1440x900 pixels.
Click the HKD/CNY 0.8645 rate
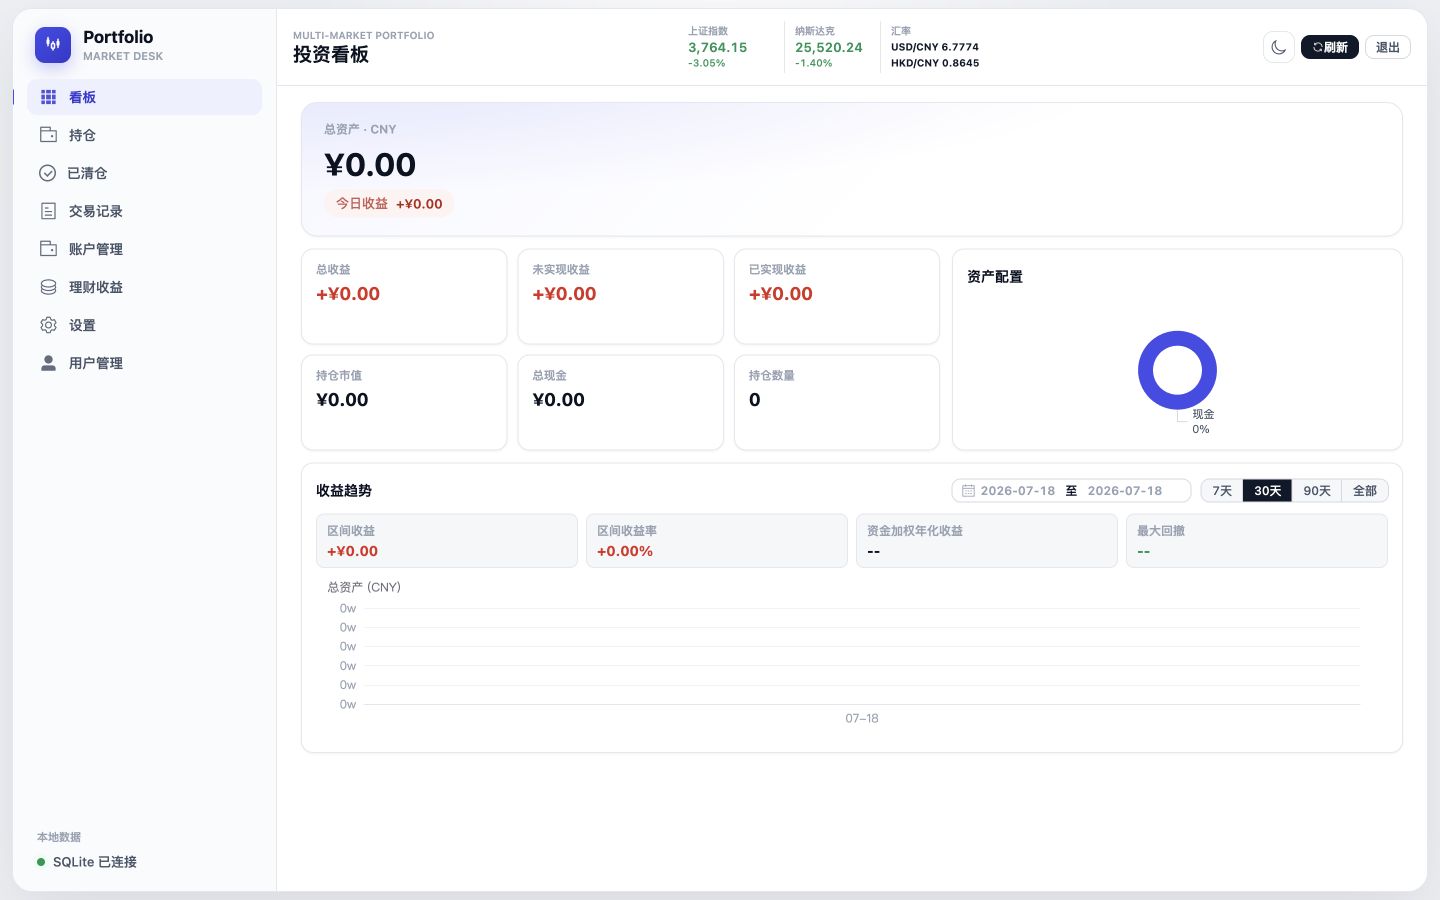point(935,63)
